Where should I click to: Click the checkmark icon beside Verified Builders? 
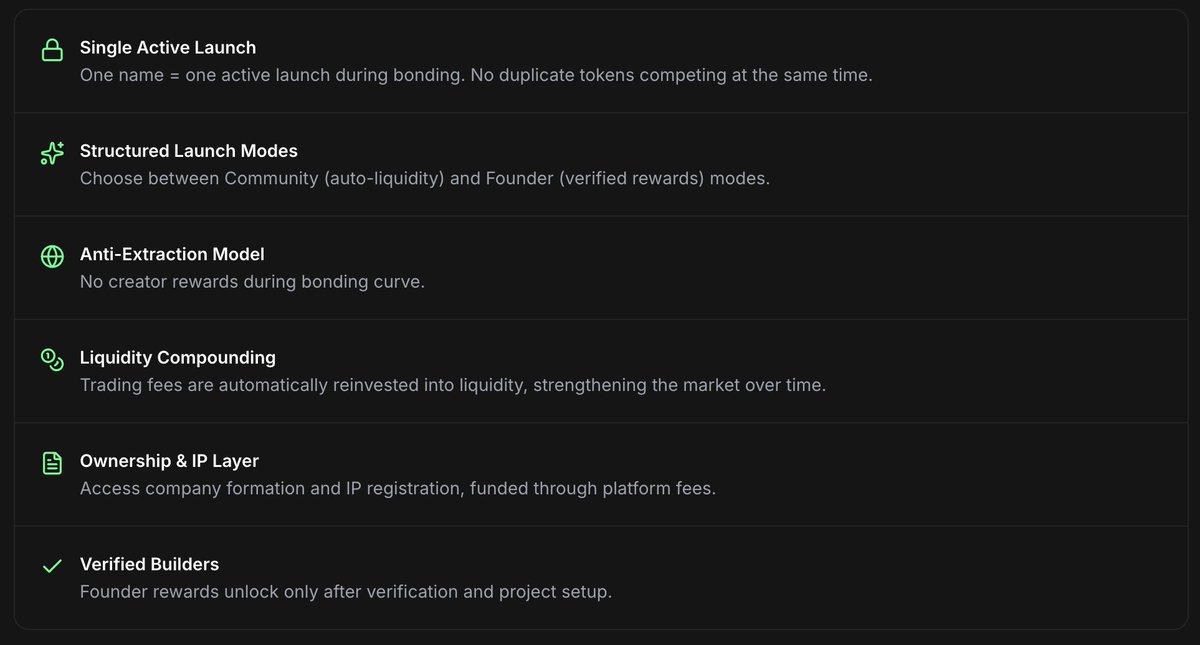(x=52, y=566)
